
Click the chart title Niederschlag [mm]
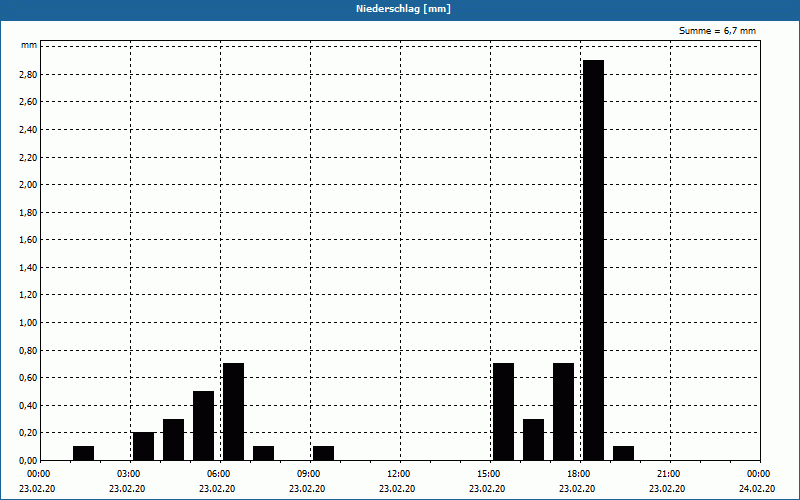(403, 9)
